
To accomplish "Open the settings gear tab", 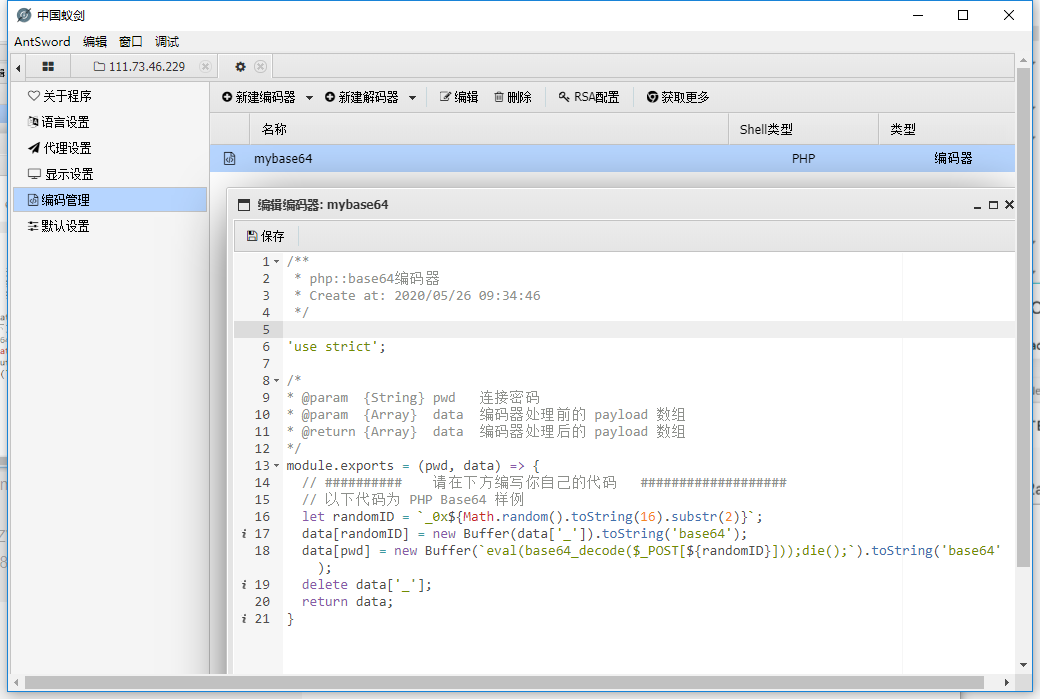I will pyautogui.click(x=240, y=66).
